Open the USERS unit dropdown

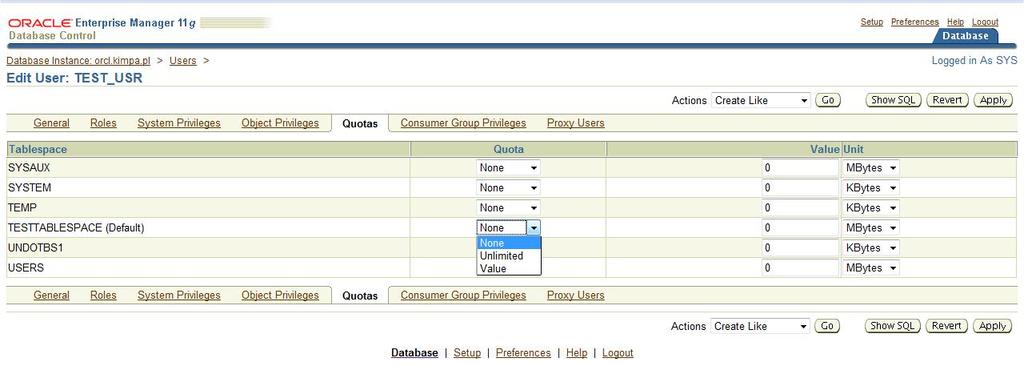coord(871,268)
